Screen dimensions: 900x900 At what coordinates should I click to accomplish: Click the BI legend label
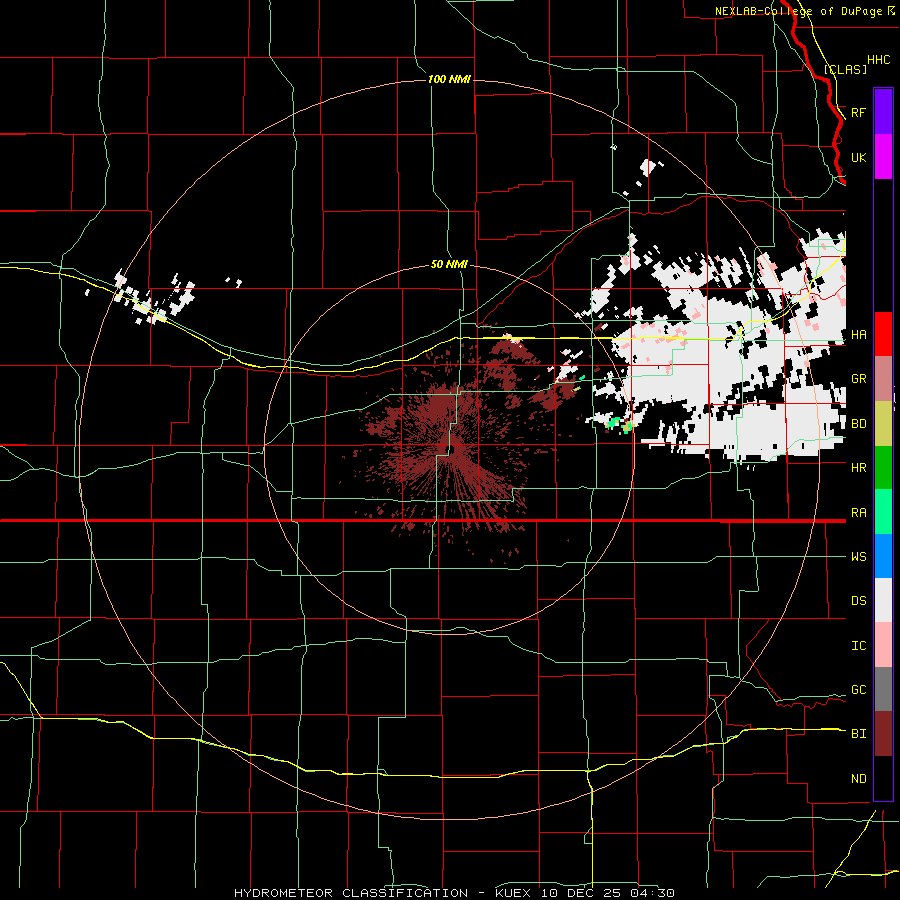click(x=858, y=734)
